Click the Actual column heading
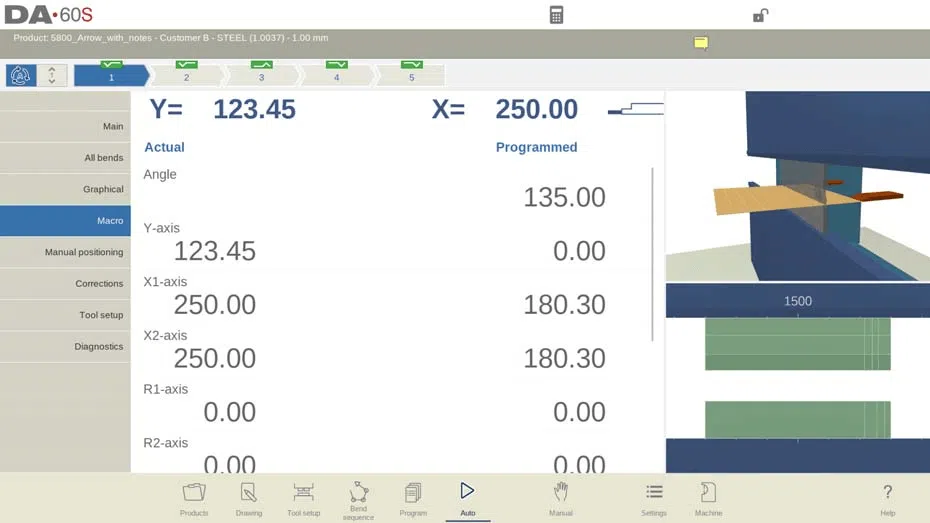Viewport: 930px width, 523px height. click(x=164, y=147)
